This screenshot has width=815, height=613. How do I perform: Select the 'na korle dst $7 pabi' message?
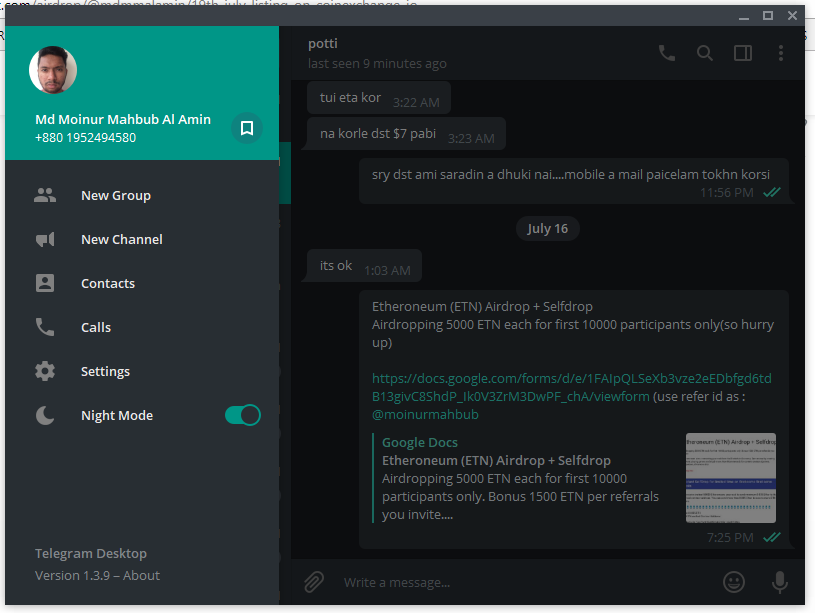point(406,134)
